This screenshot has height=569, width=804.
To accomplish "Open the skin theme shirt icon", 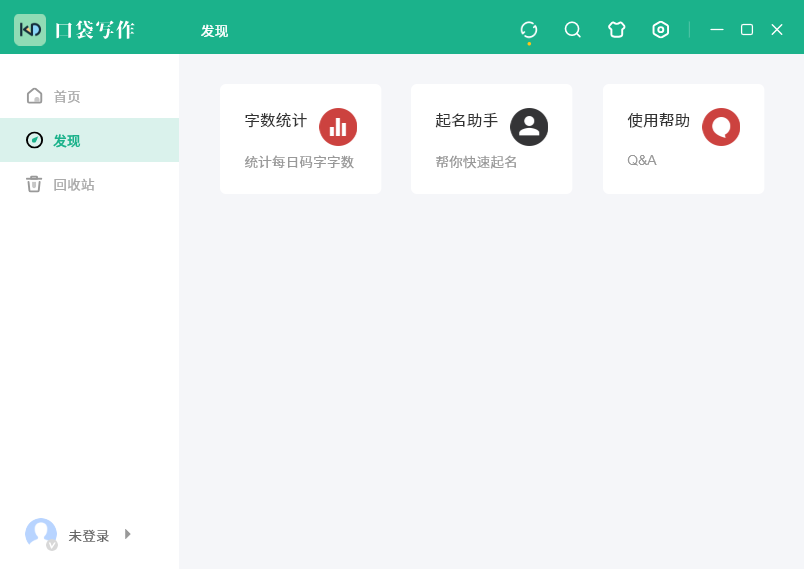I will coord(616,30).
